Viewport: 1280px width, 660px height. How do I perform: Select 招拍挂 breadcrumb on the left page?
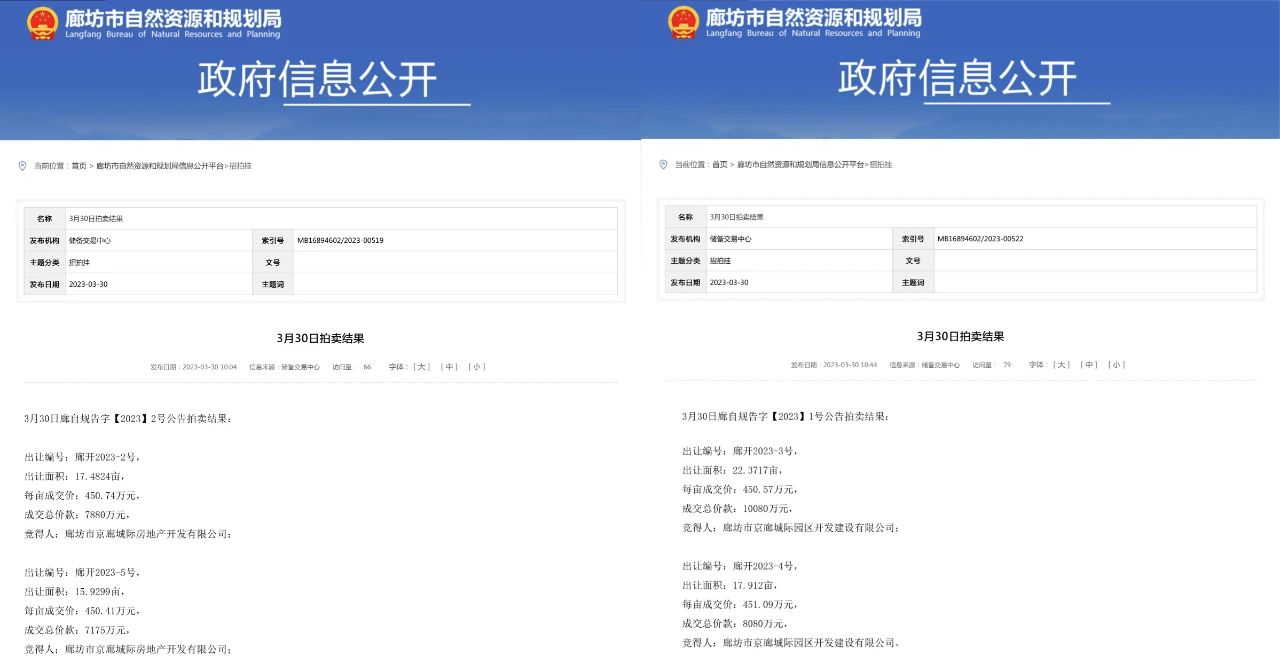coord(241,166)
